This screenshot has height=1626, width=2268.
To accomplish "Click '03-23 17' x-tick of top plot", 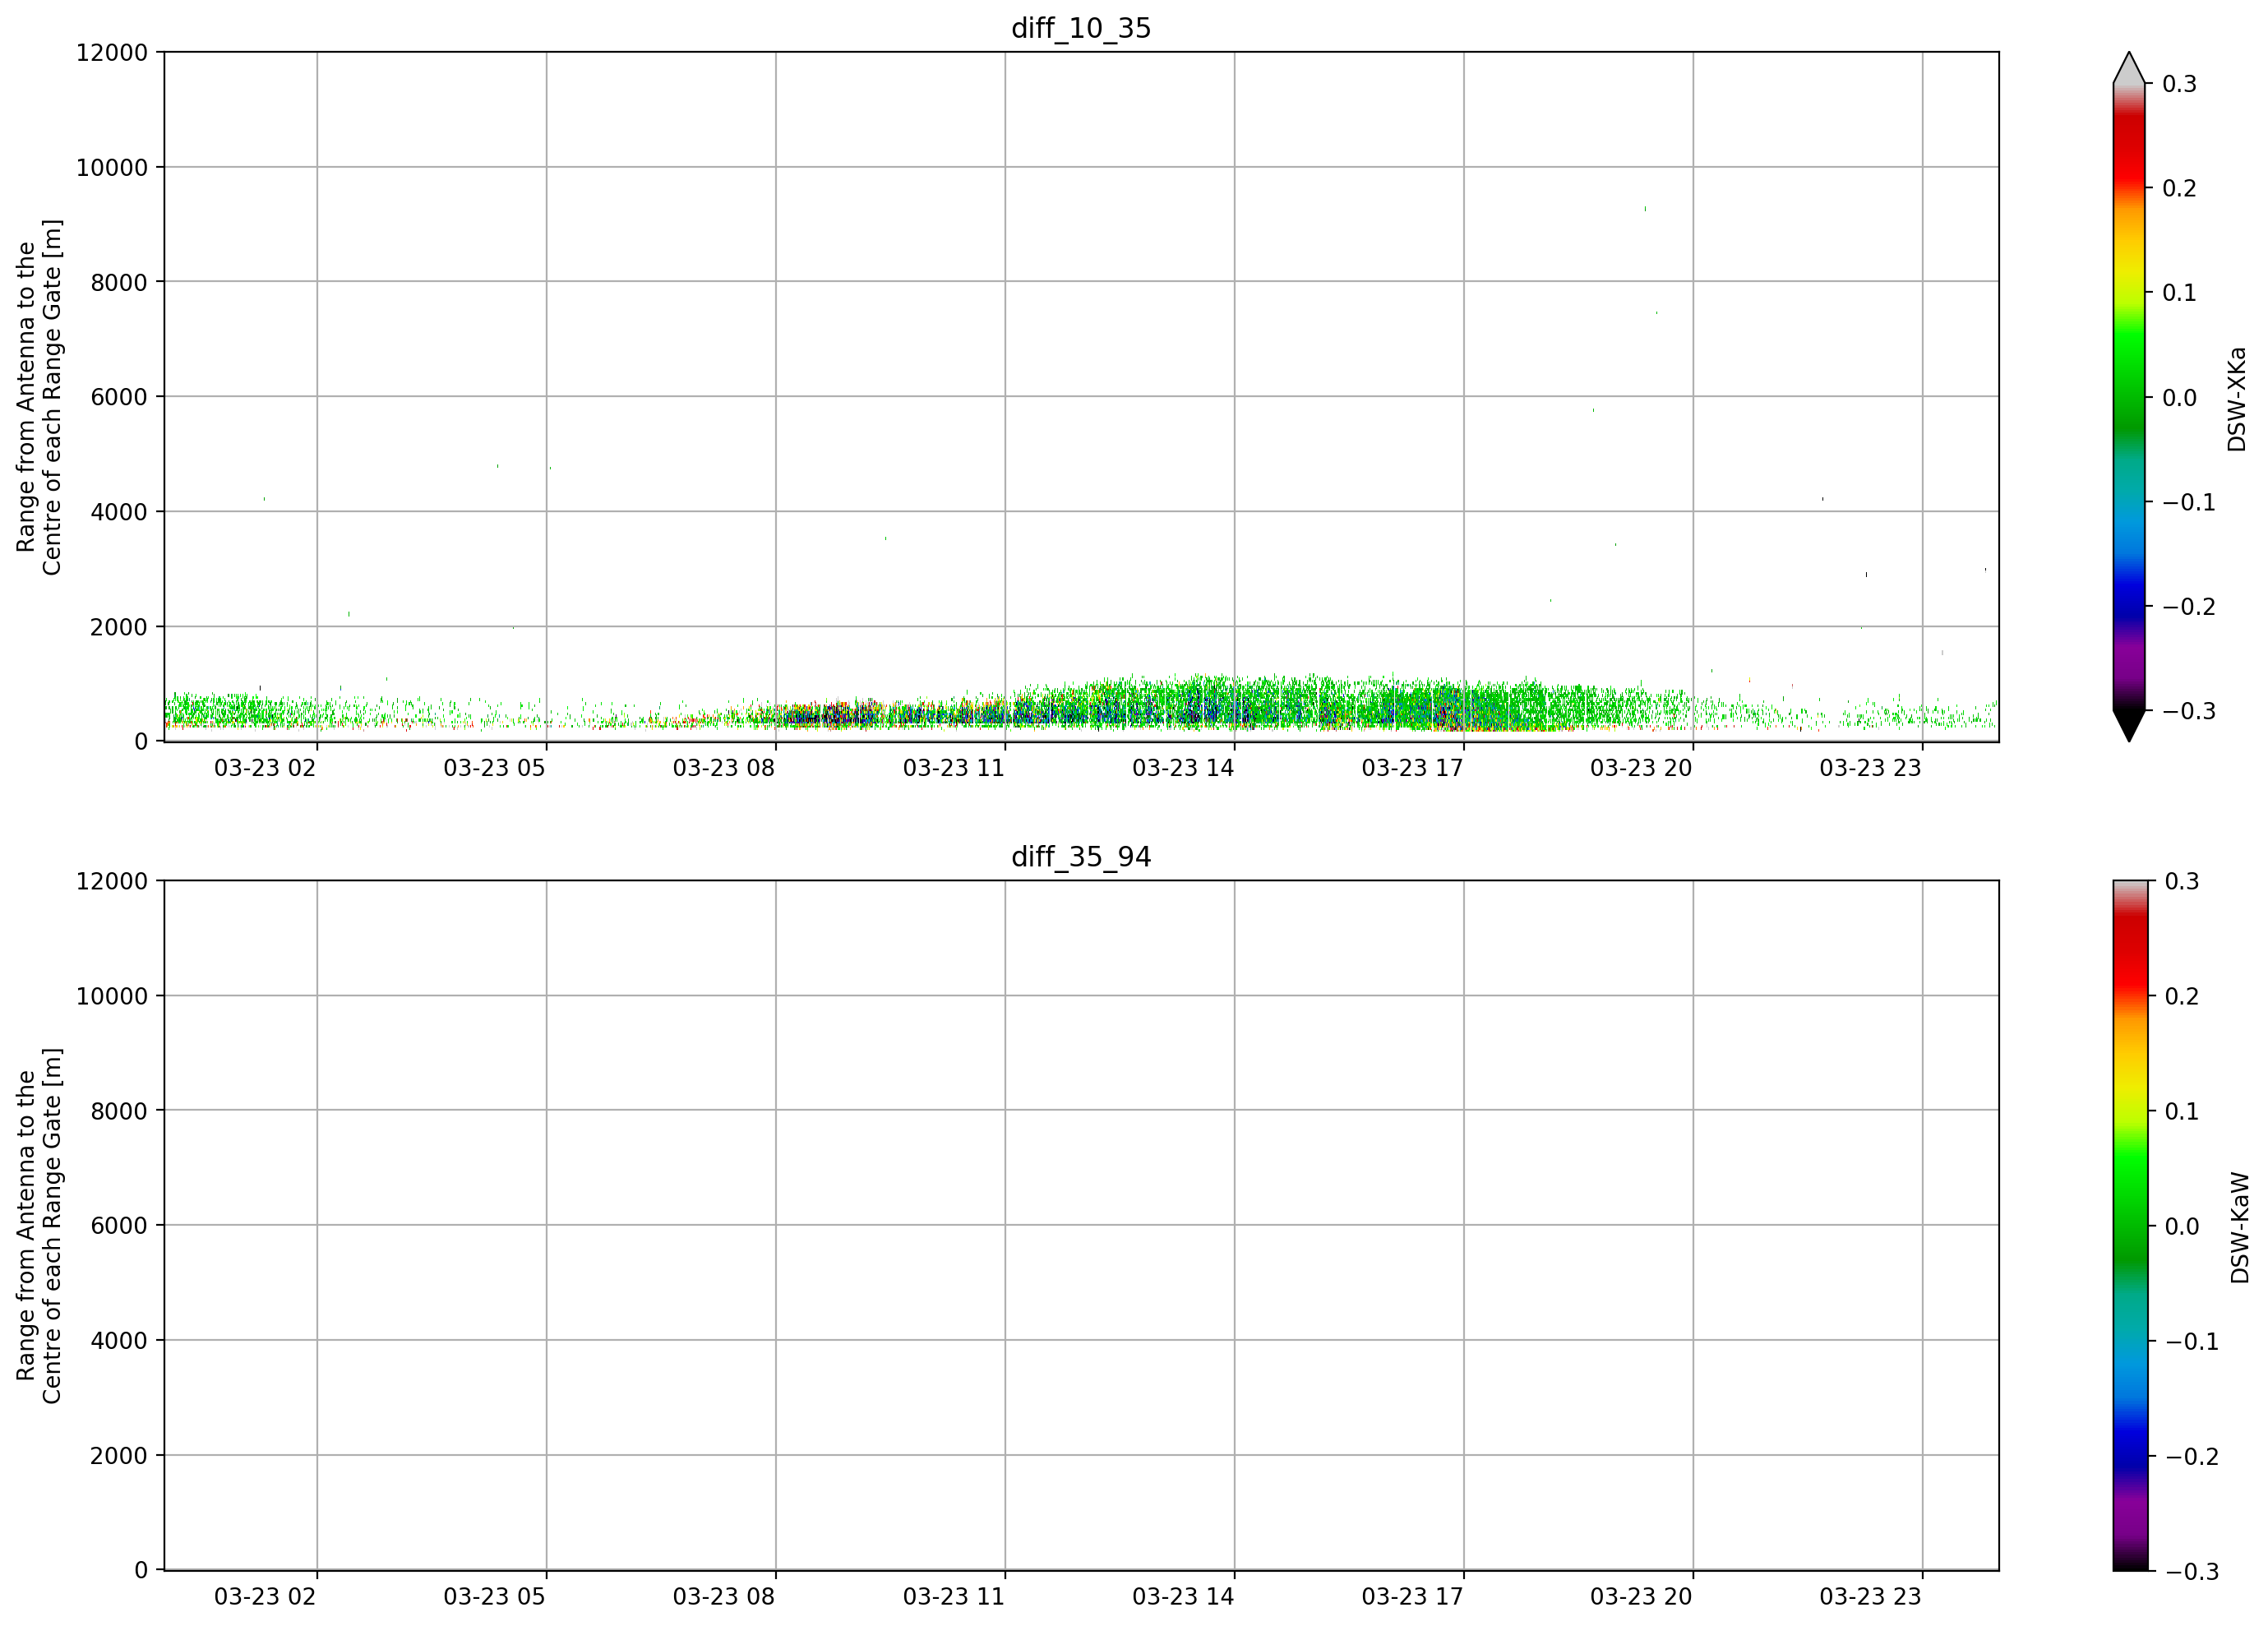I will [1412, 768].
